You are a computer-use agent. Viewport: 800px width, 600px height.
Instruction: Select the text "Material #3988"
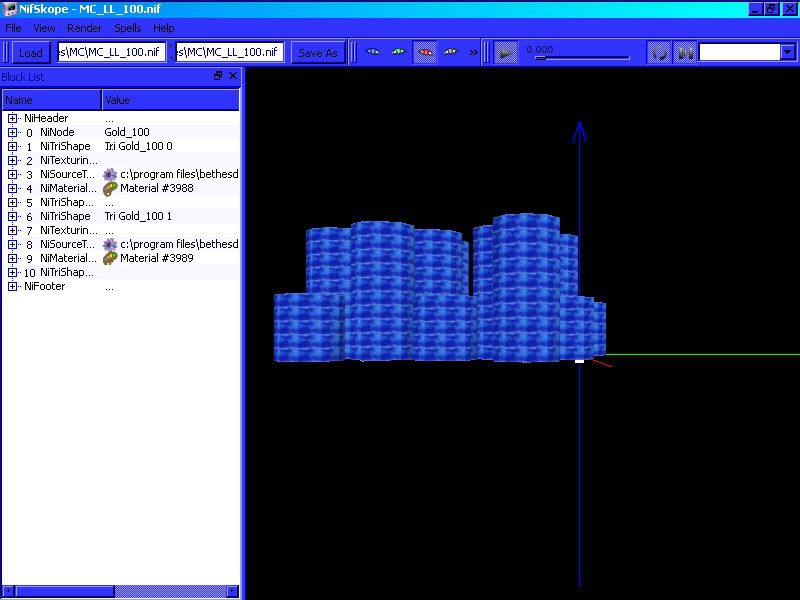[157, 188]
